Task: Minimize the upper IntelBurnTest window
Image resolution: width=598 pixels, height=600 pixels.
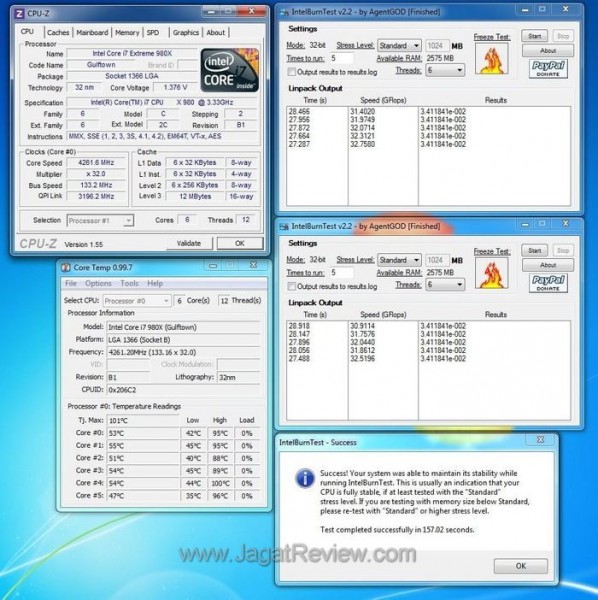Action: tap(525, 10)
